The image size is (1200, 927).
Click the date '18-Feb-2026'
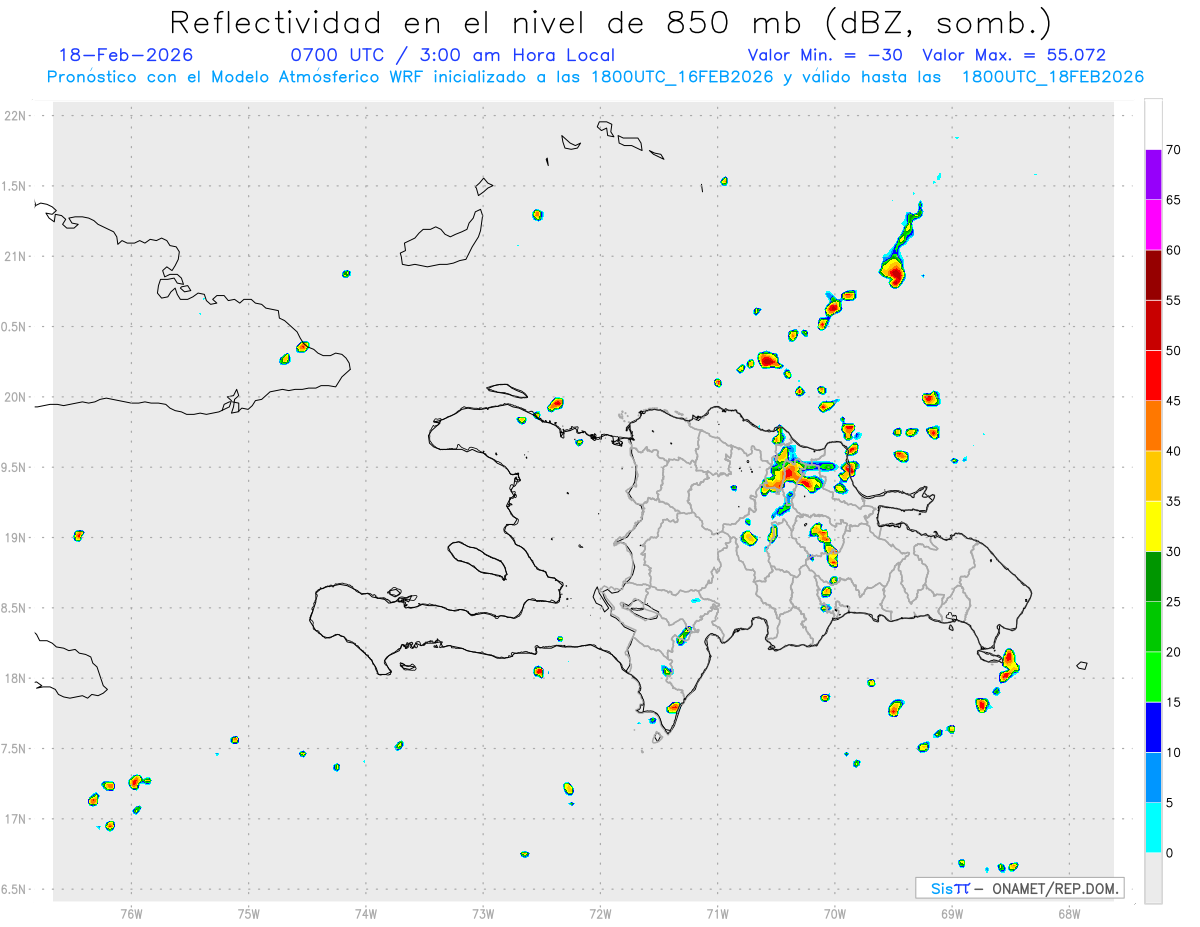(x=126, y=55)
